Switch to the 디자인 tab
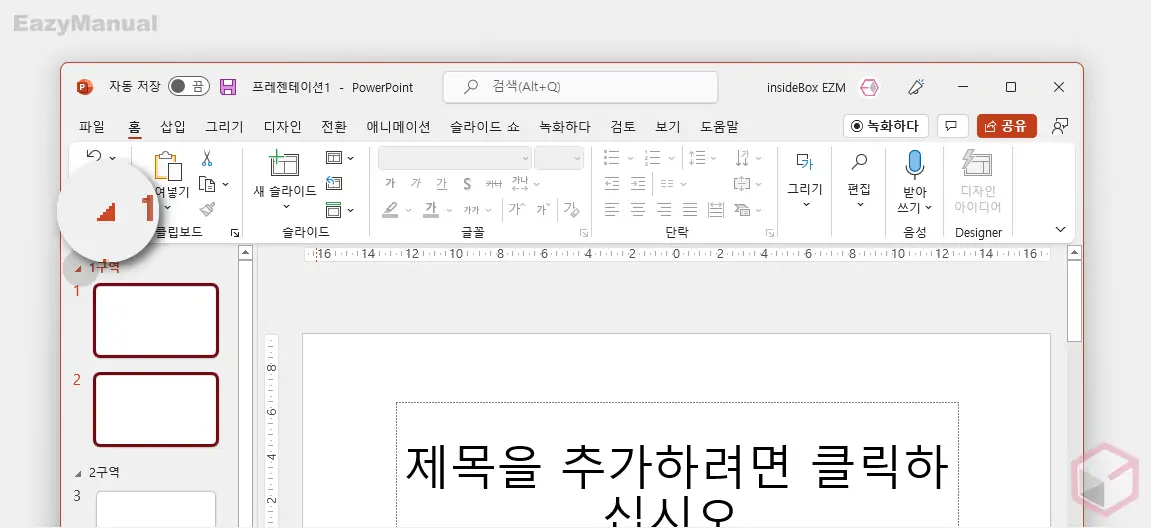Screen dimensions: 1151x528 click(x=283, y=126)
